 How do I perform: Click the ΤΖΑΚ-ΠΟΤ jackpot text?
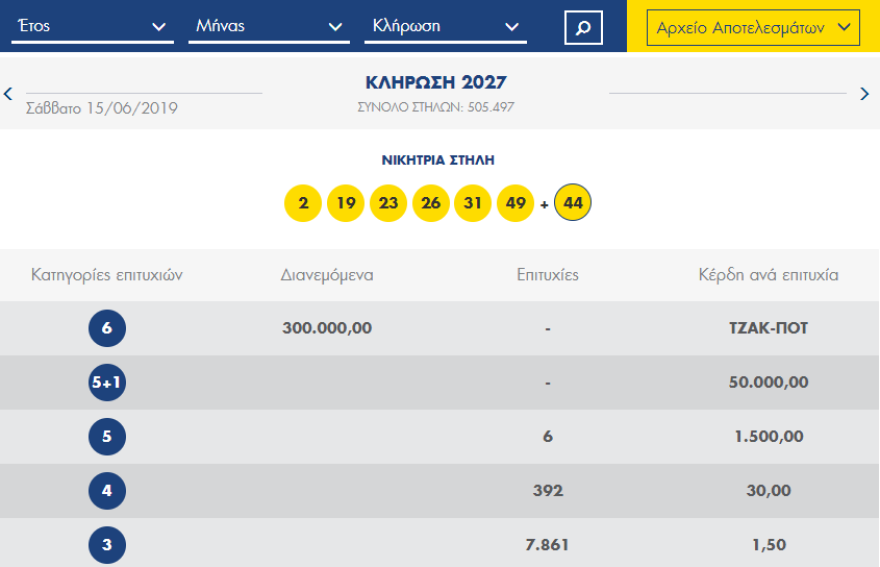click(x=768, y=329)
